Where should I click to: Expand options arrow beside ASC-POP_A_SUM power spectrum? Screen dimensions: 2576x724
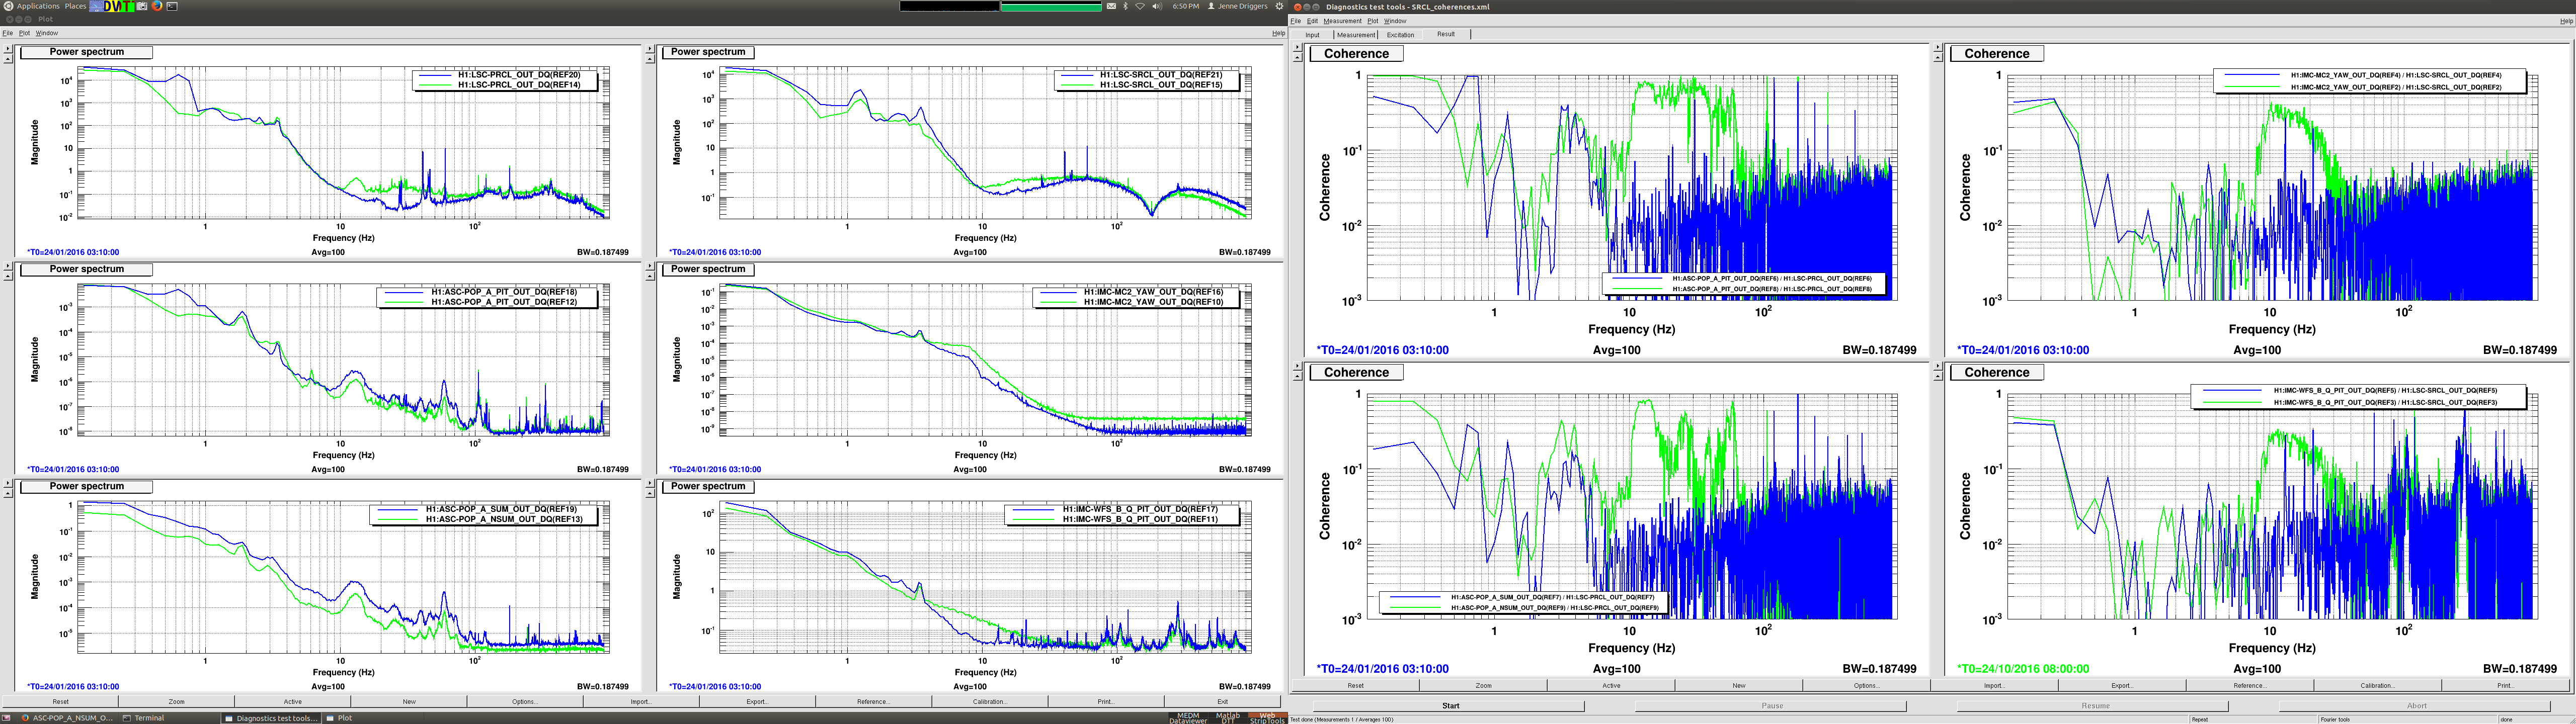coord(8,483)
